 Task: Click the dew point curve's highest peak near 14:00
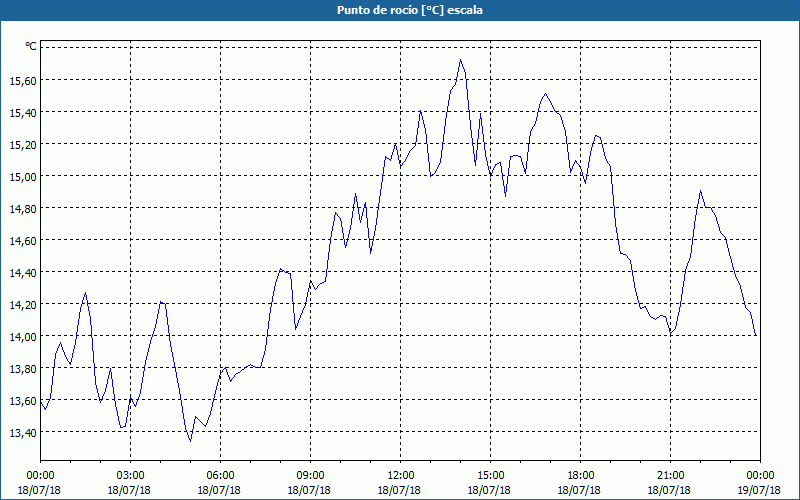coord(460,60)
